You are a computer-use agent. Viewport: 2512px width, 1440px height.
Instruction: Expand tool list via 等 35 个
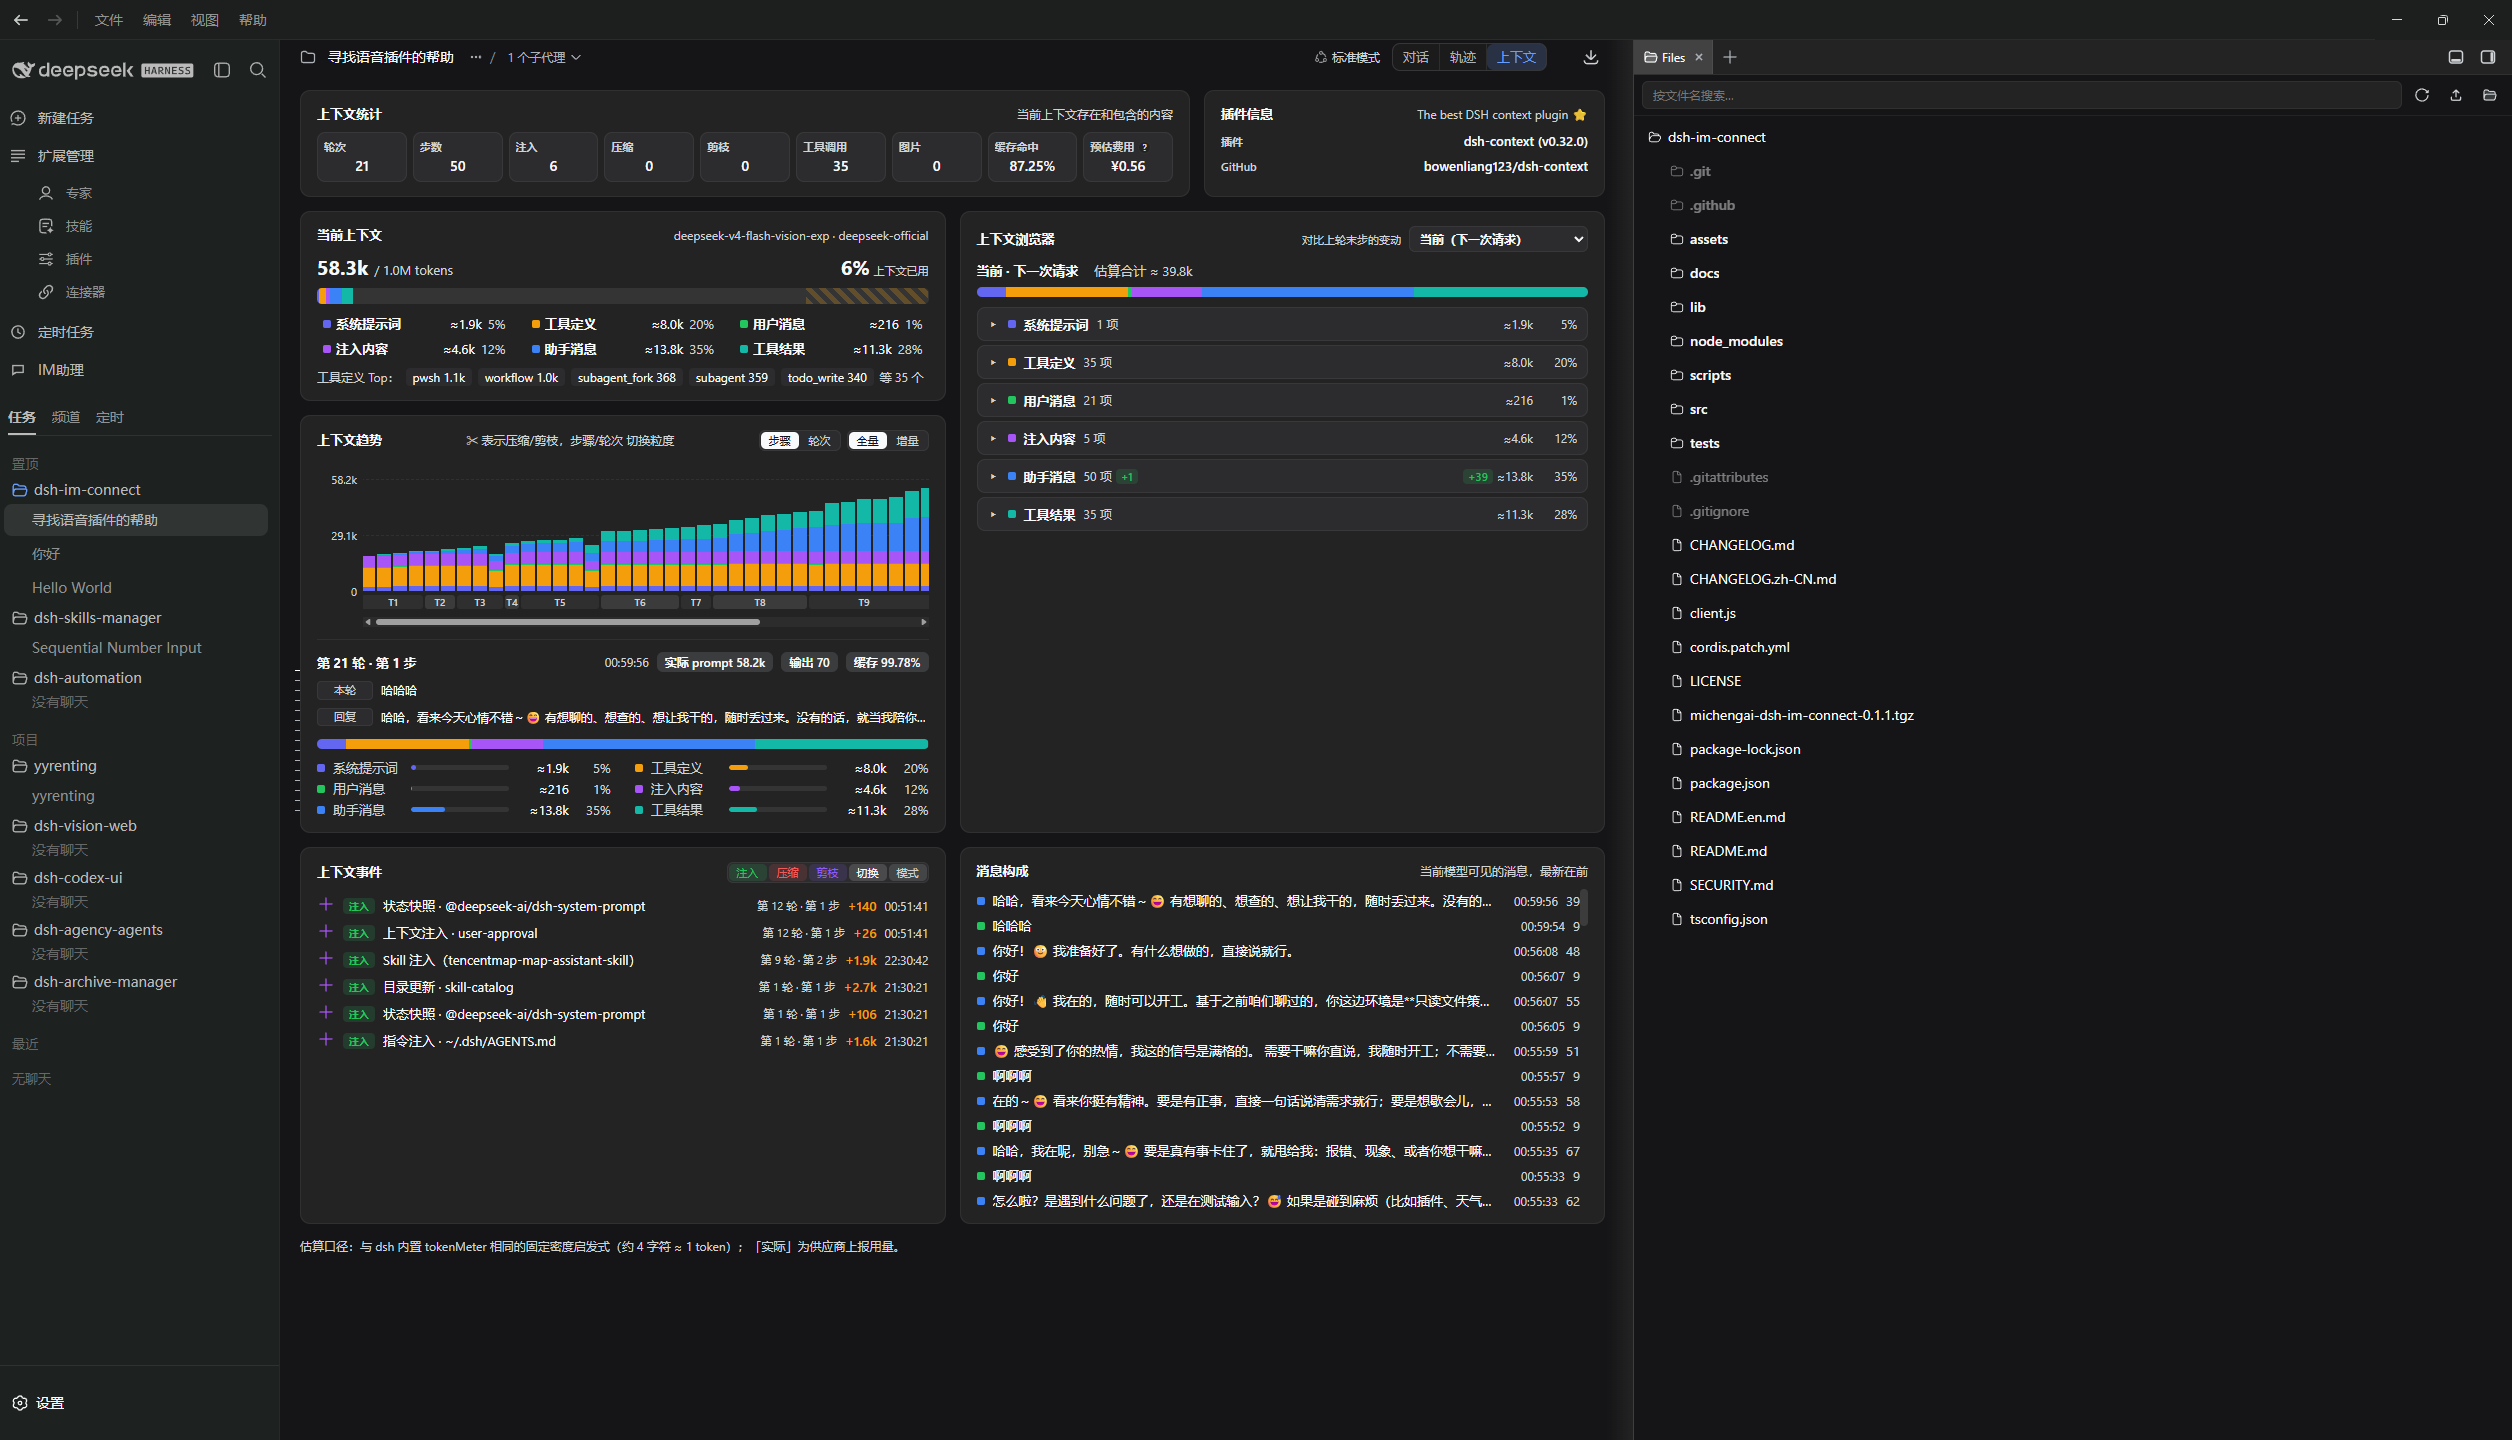coord(901,378)
